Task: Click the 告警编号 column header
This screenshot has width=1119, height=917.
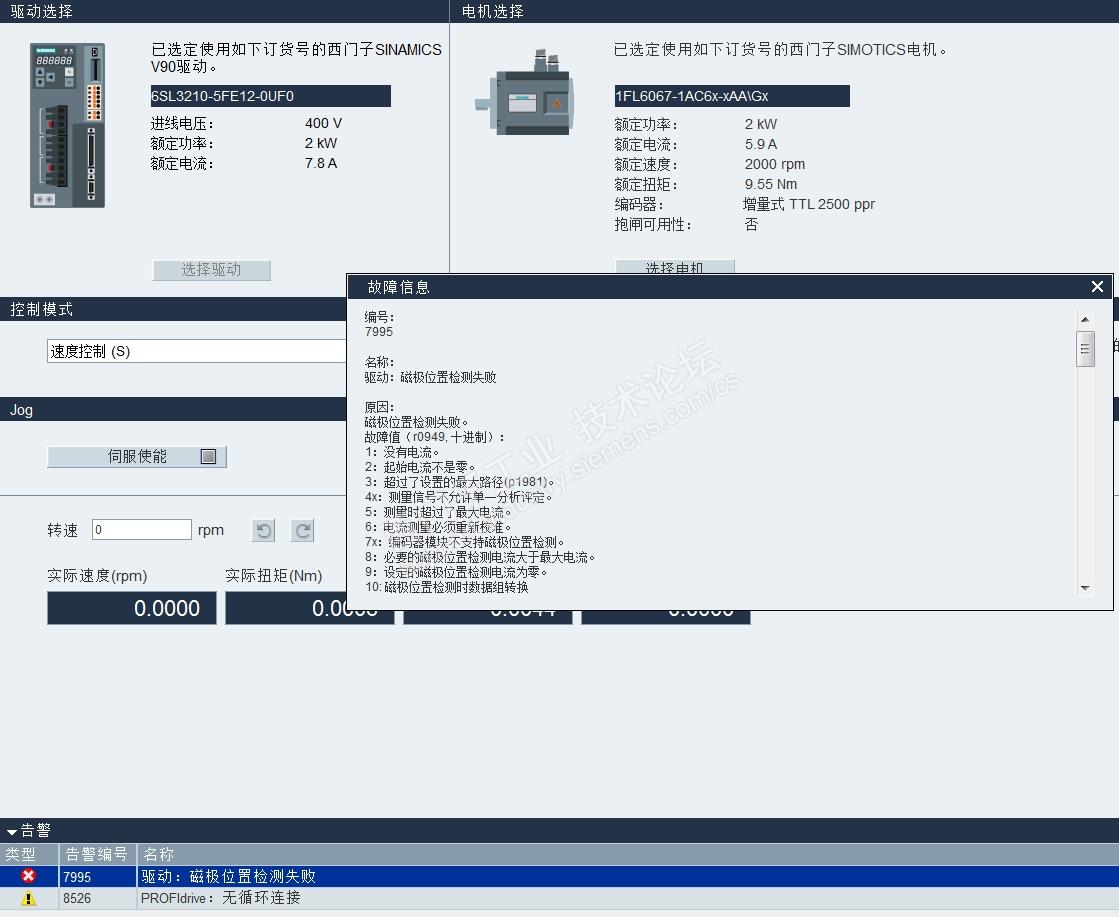Action: [97, 854]
